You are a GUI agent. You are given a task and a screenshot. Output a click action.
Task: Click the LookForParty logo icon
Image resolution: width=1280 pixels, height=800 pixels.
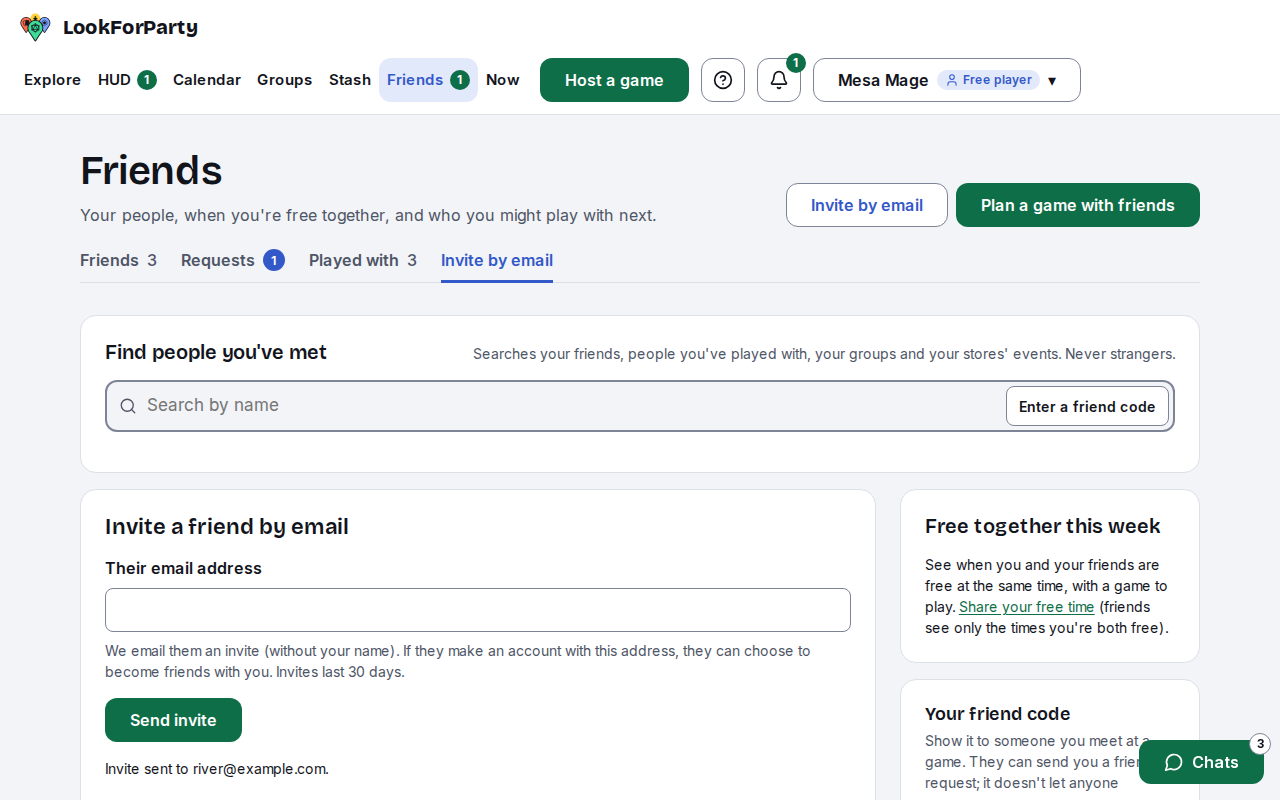(x=35, y=27)
